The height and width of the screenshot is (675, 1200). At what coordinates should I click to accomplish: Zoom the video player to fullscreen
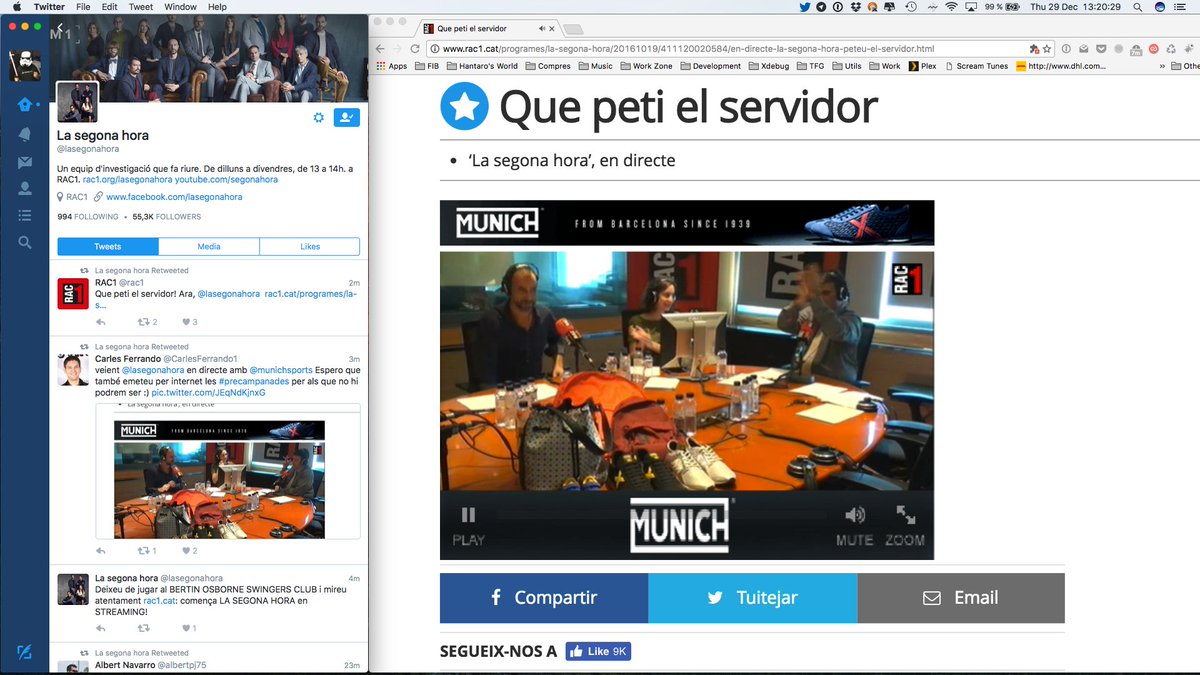(x=905, y=526)
